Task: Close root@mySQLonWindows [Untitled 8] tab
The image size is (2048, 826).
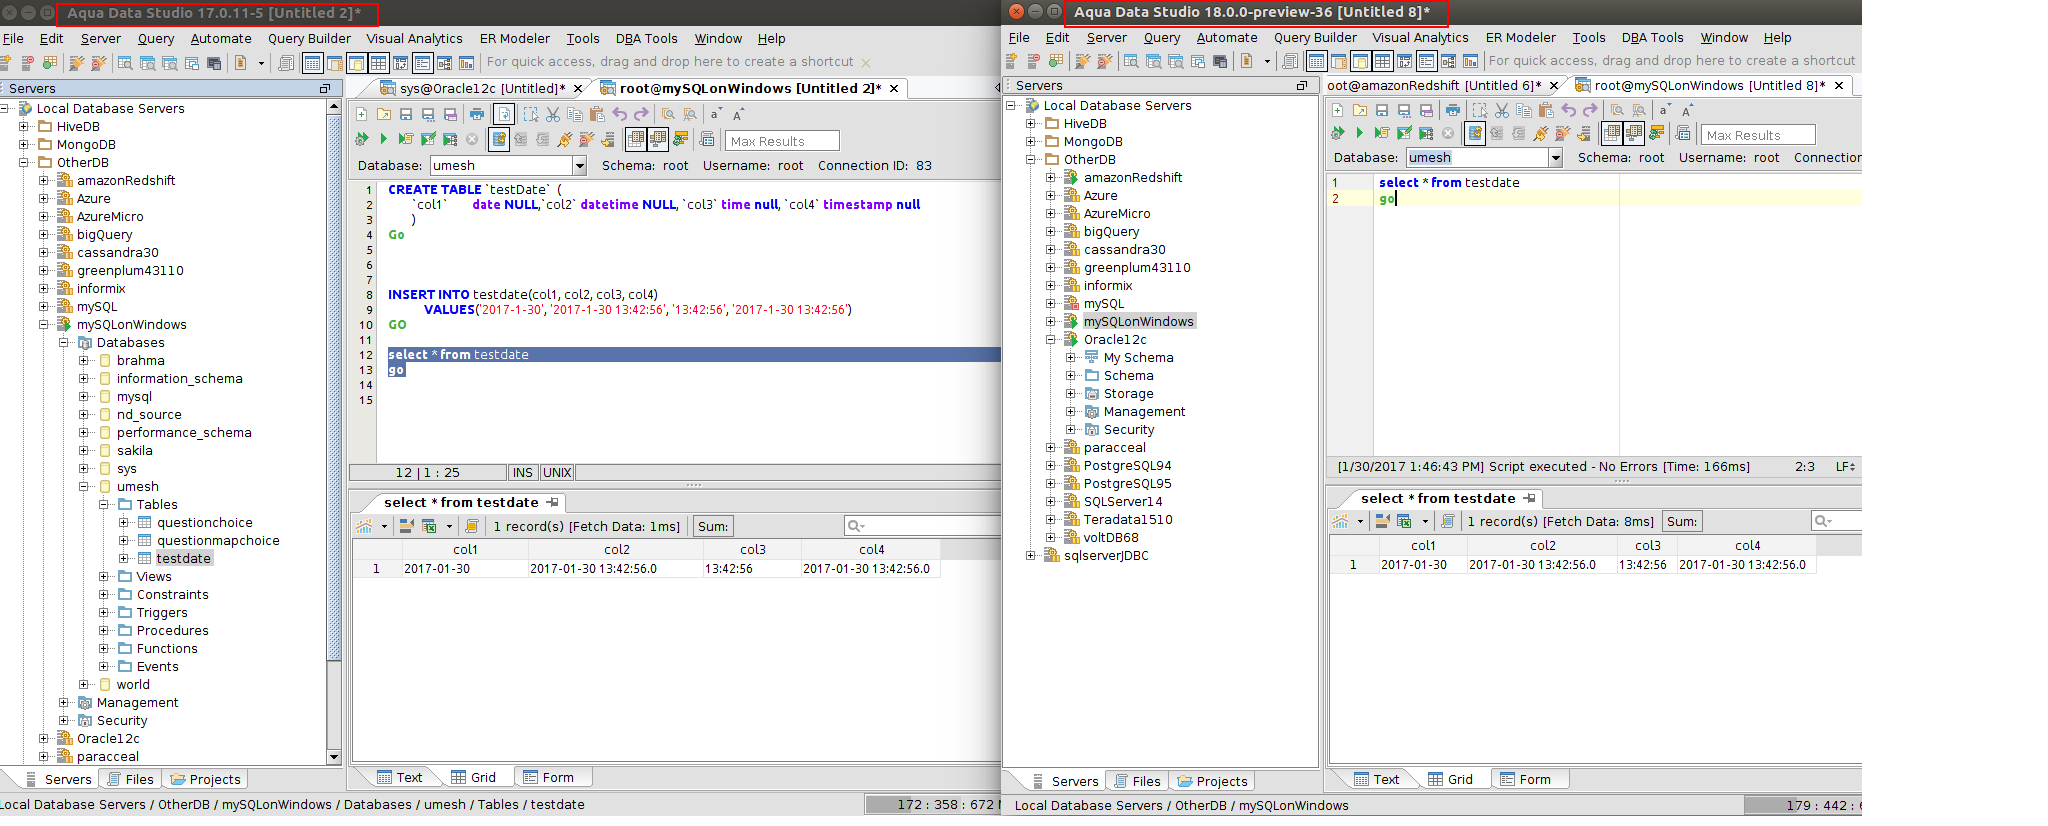Action: click(1839, 86)
